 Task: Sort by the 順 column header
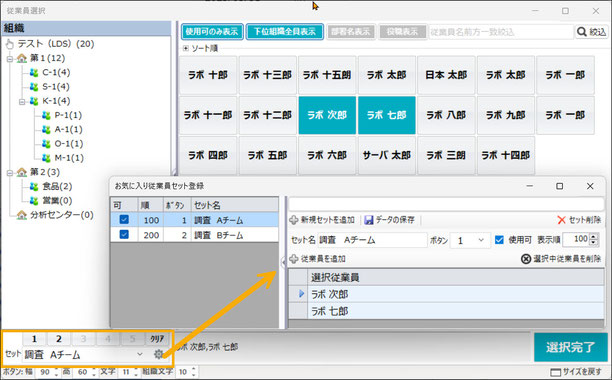coord(151,205)
